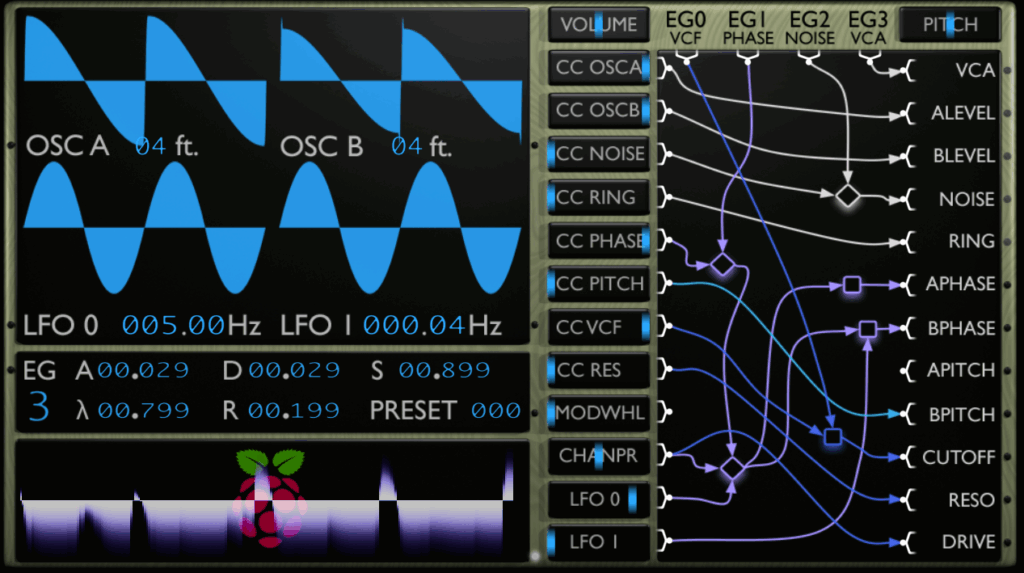Click the EG selector number 3

pyautogui.click(x=38, y=409)
